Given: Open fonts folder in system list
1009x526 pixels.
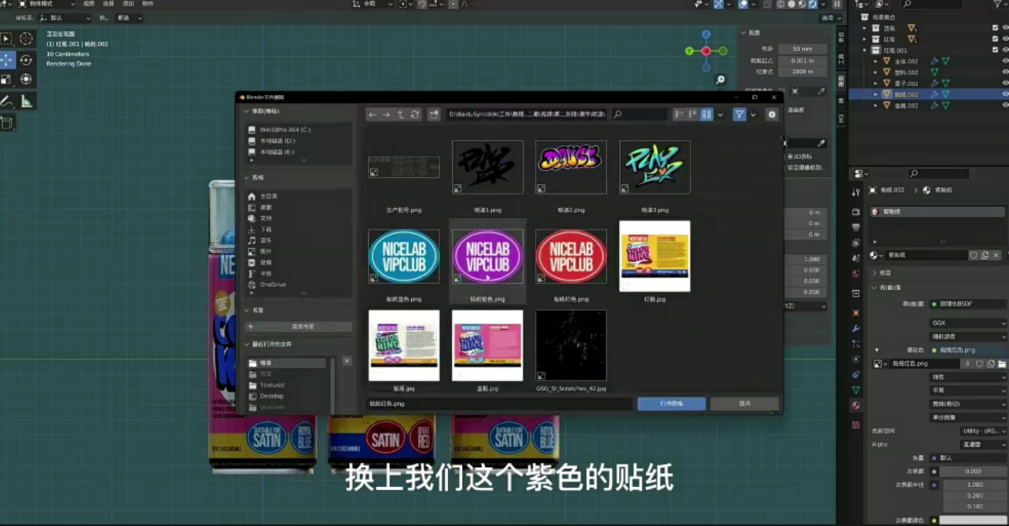Looking at the screenshot, I should pos(299,274).
